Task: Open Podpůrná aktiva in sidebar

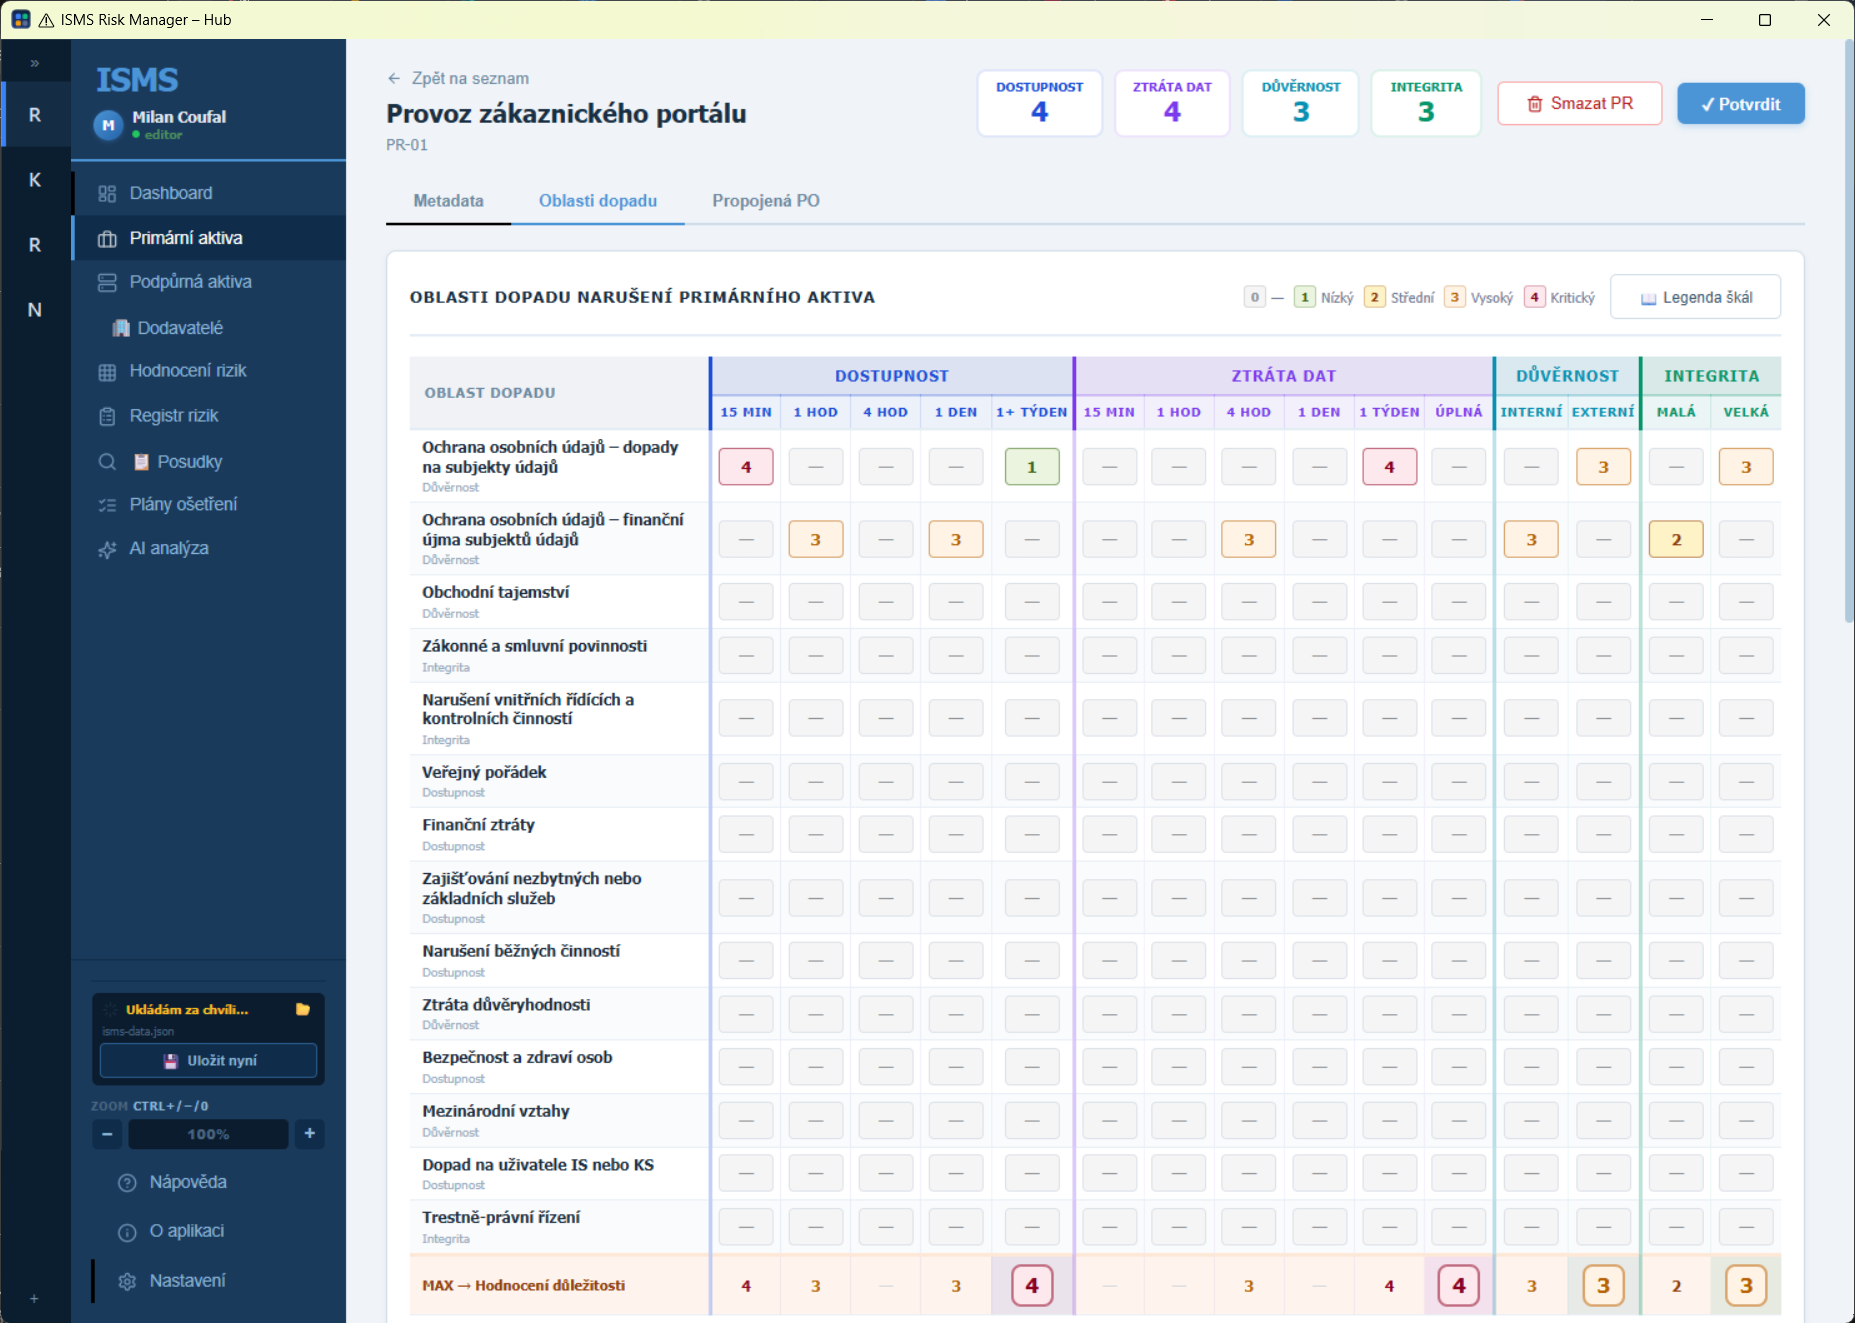Action: [208, 282]
